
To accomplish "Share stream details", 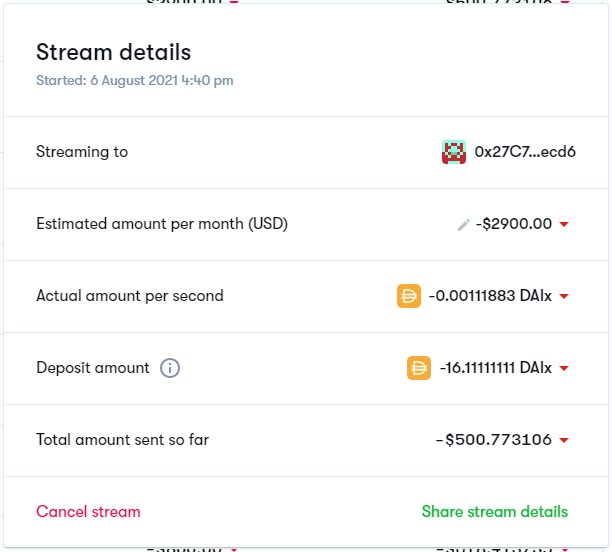I will coord(495,511).
